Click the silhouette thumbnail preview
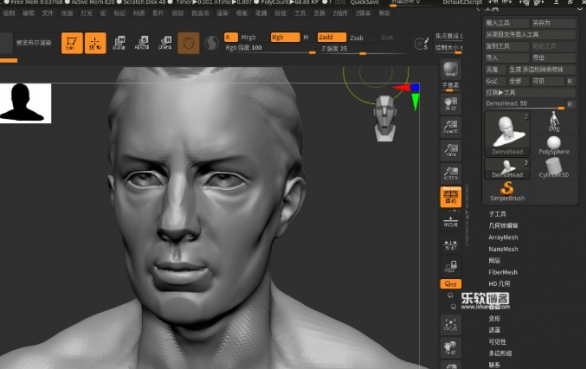Image resolution: width=586 pixels, height=369 pixels. [x=25, y=103]
